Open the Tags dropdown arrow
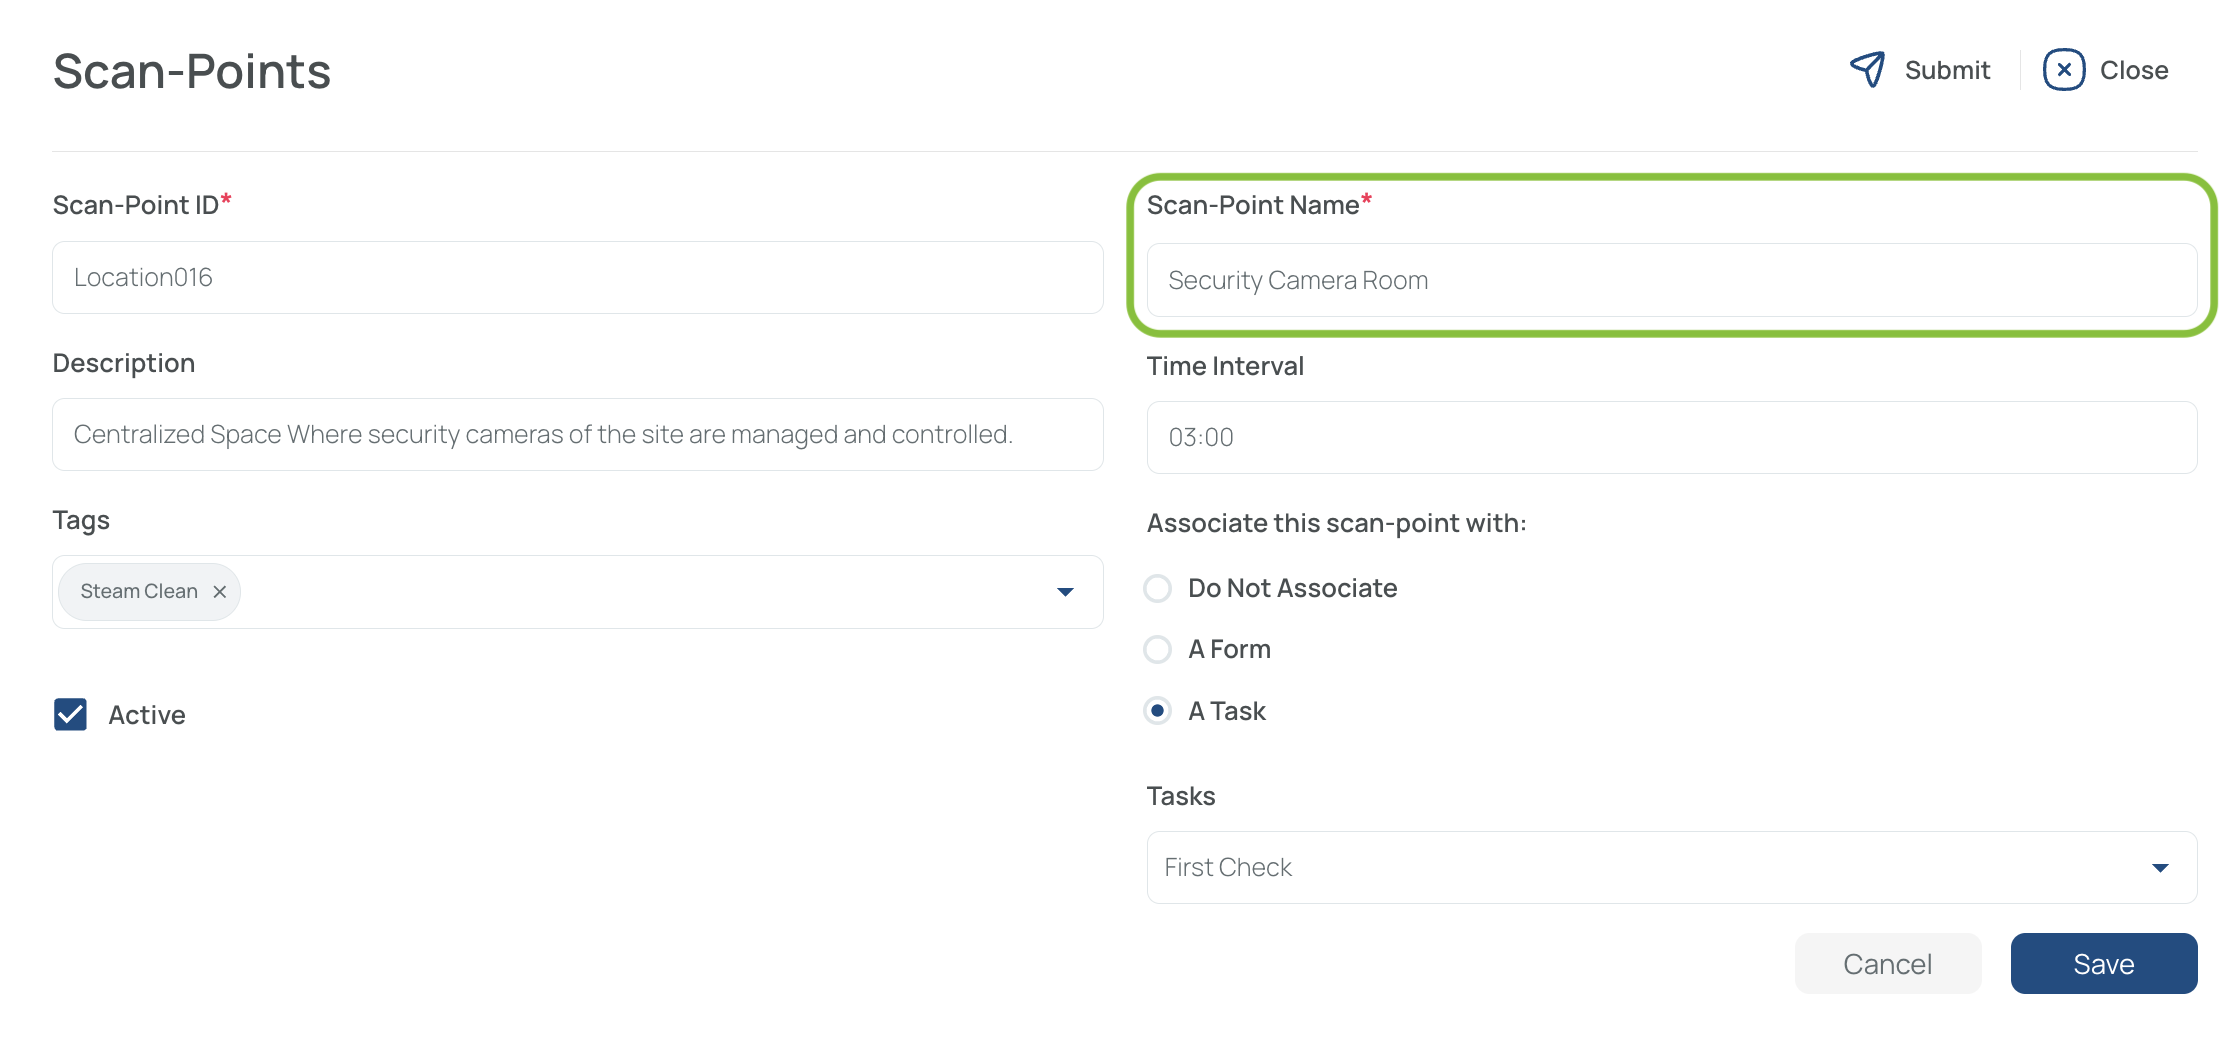Viewport: 2238px width, 1038px height. click(1065, 592)
